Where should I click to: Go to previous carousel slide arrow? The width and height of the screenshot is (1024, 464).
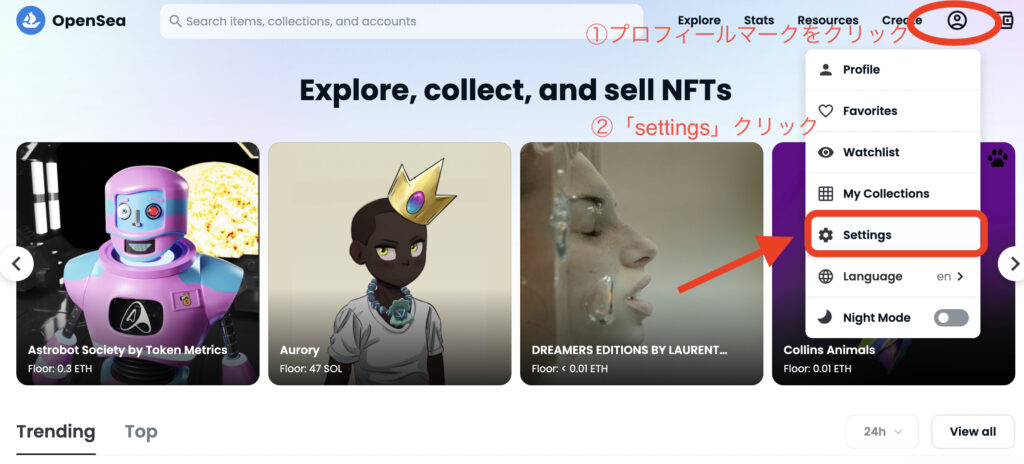click(x=17, y=264)
